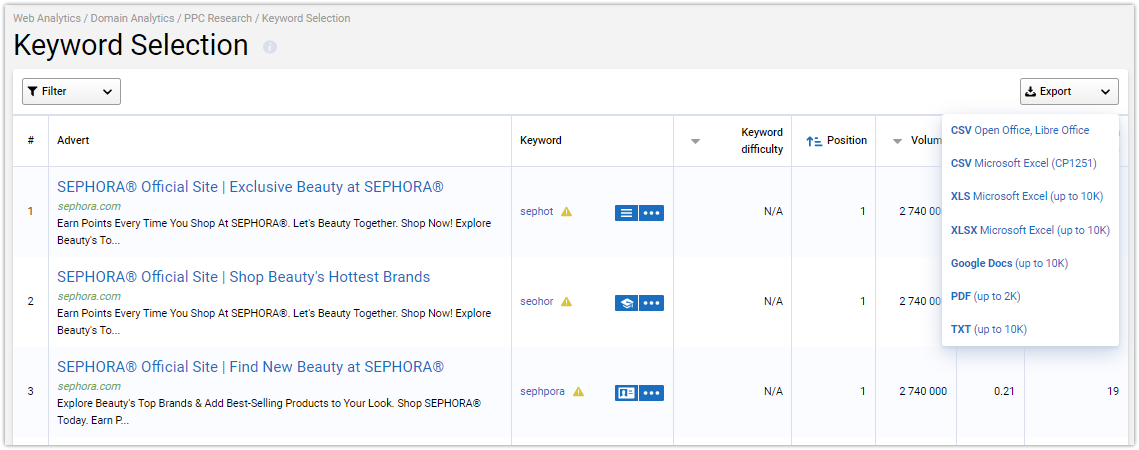
Task: Click the Keyword difficulty header text
Action: click(762, 141)
